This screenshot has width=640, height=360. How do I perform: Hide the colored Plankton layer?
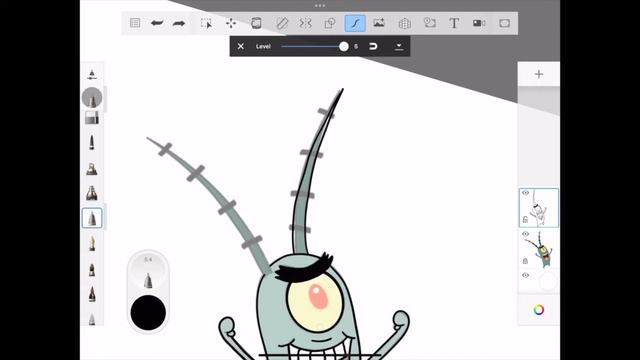coord(525,234)
